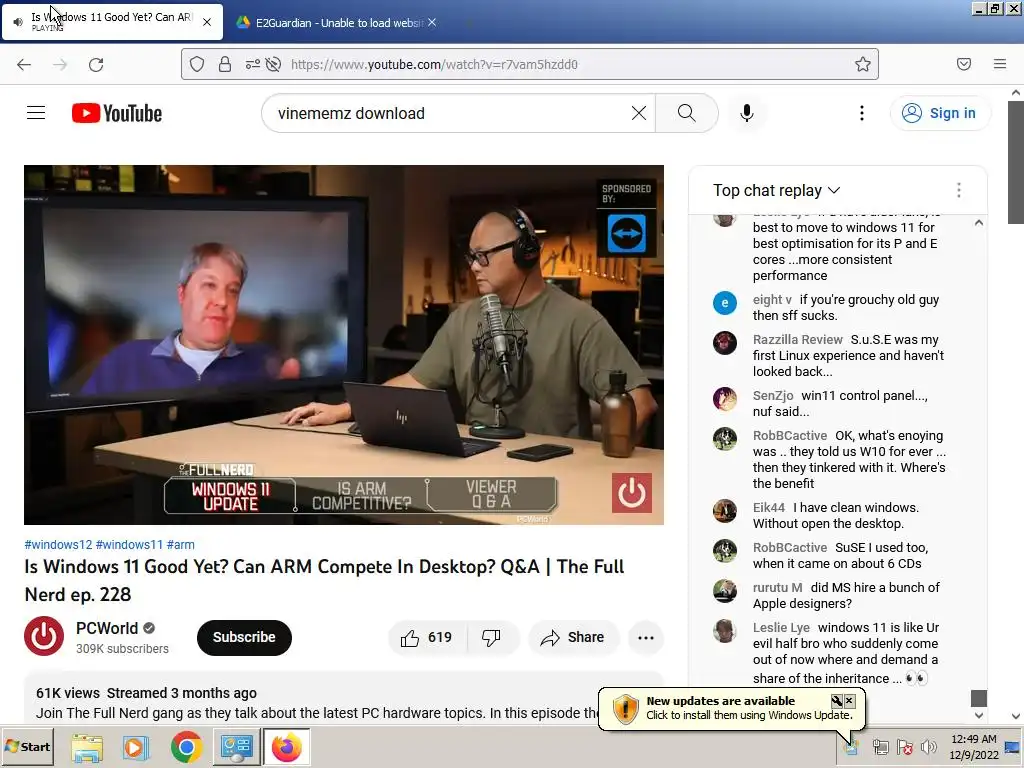Subscribe to the PCWorld channel
This screenshot has width=1024, height=768.
pyautogui.click(x=244, y=637)
